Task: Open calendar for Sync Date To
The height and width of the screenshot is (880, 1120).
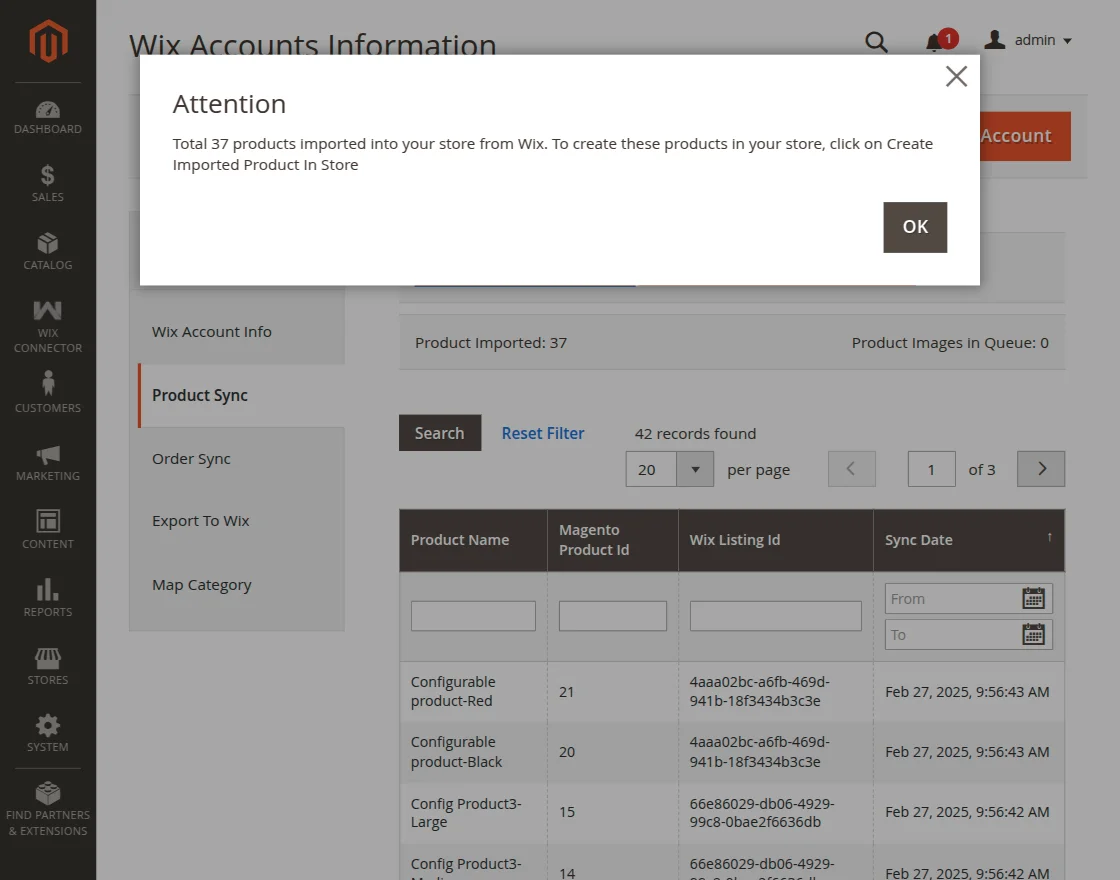Action: coord(1034,634)
